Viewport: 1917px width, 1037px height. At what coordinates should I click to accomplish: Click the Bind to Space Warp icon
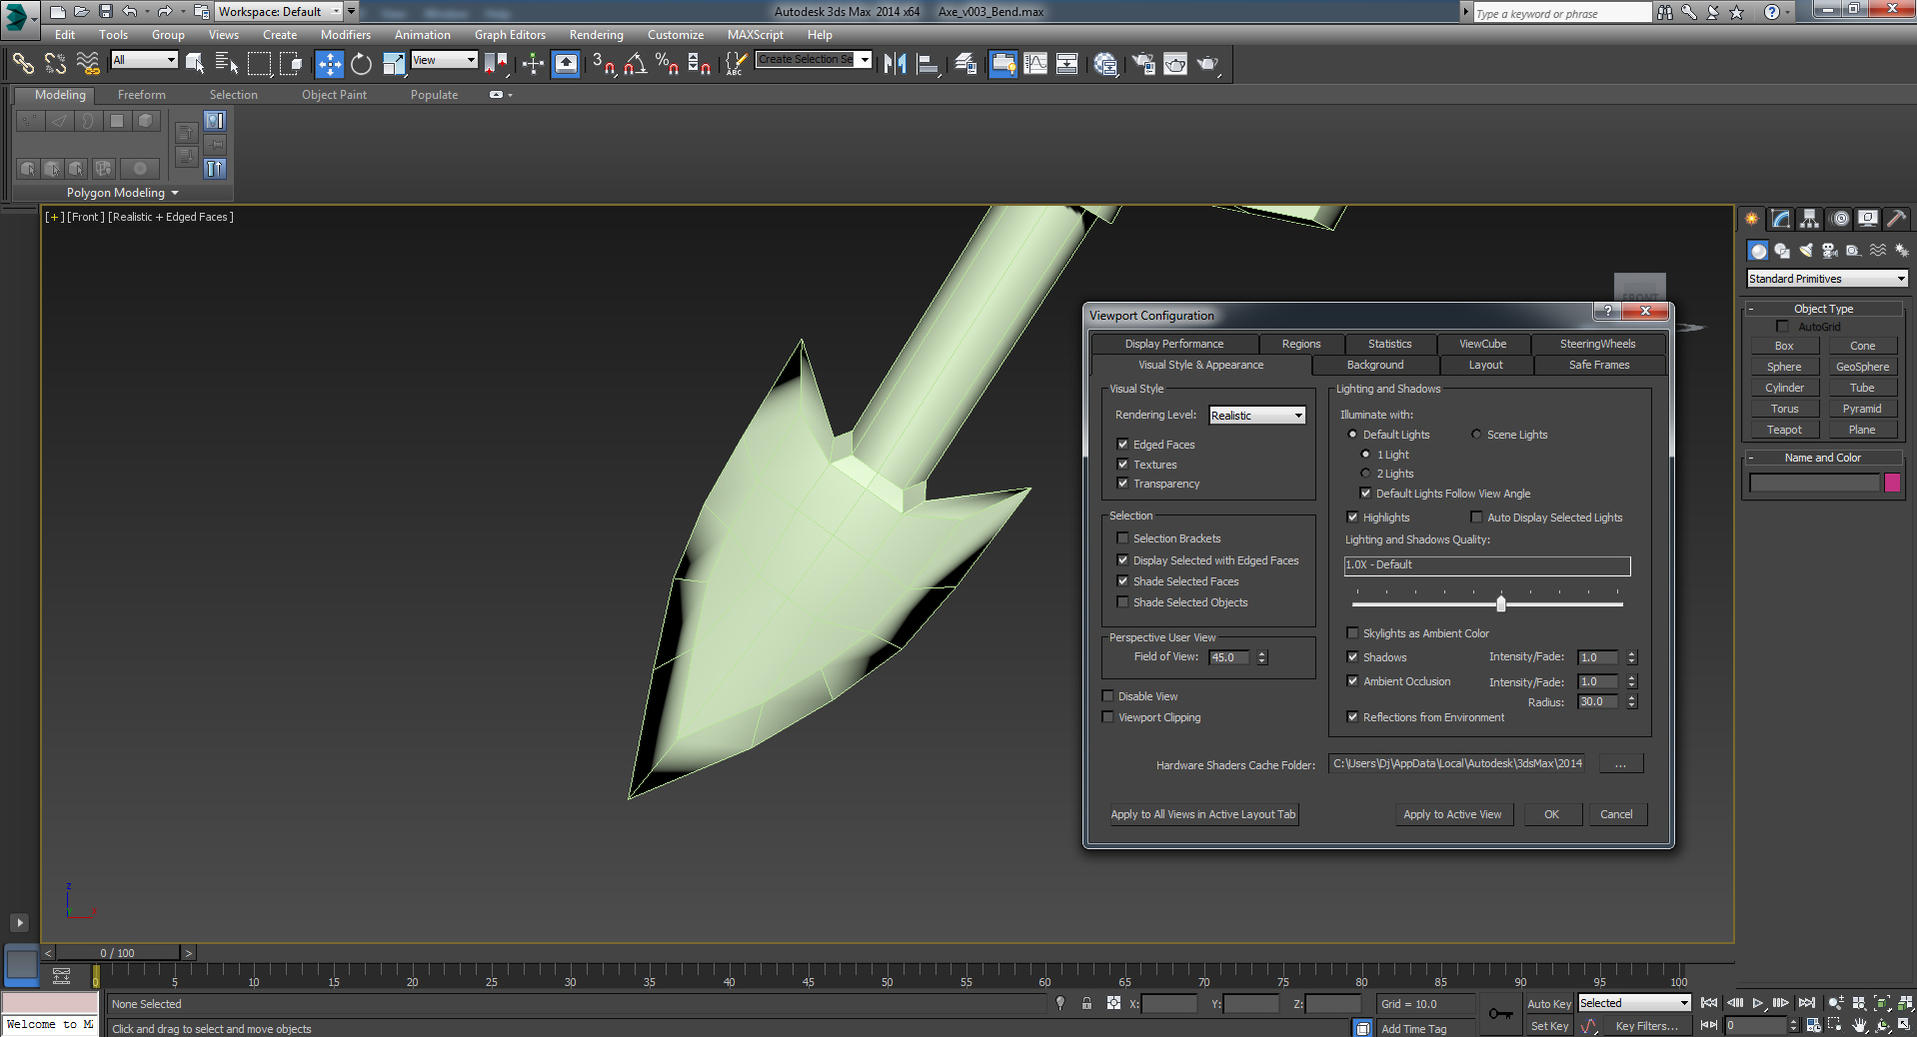pyautogui.click(x=88, y=64)
